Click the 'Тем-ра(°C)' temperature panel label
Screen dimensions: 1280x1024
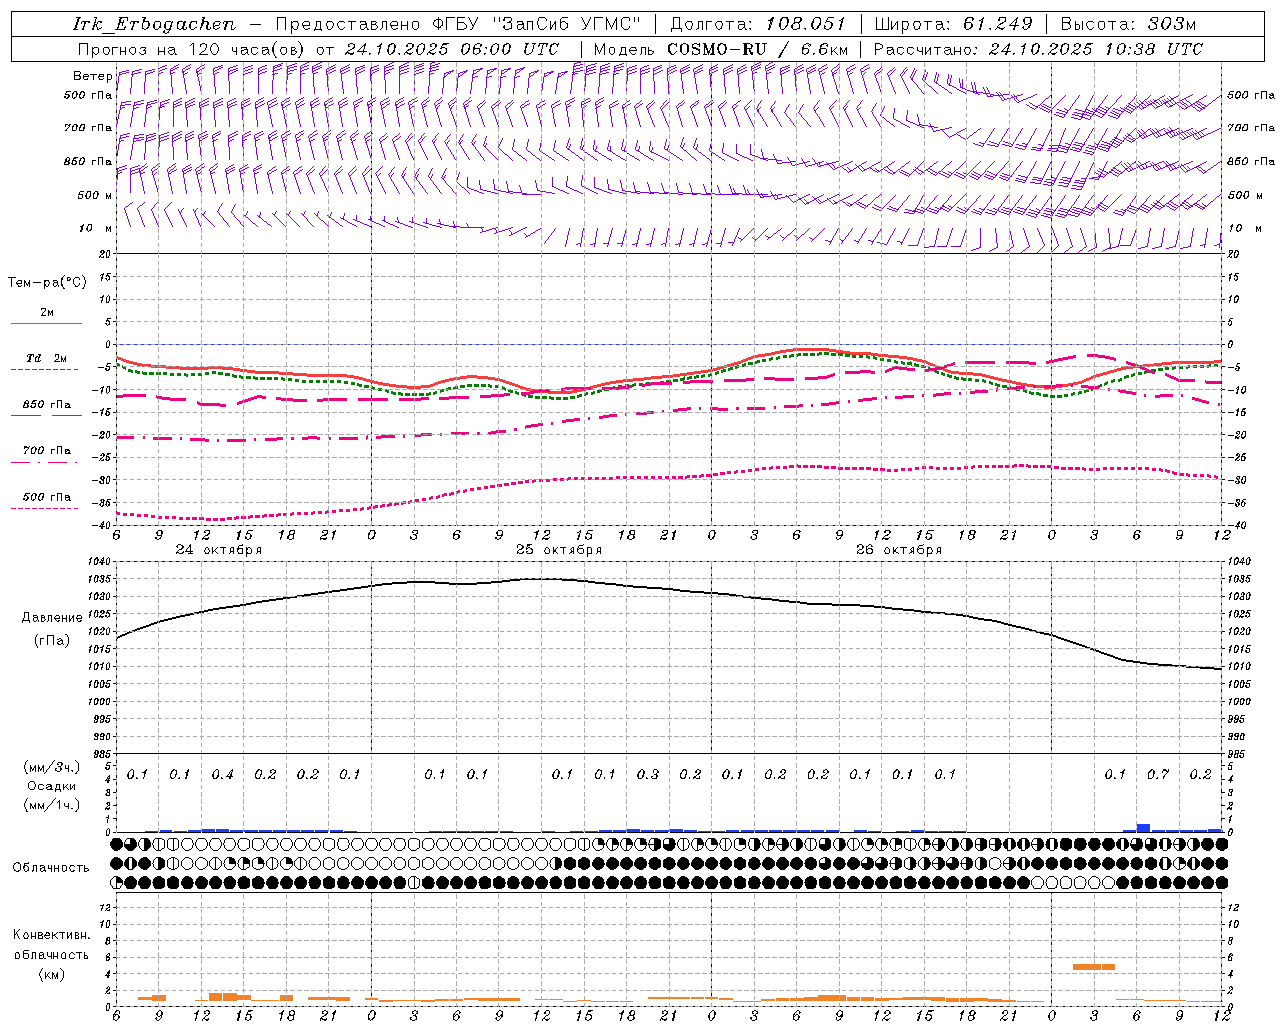[47, 283]
